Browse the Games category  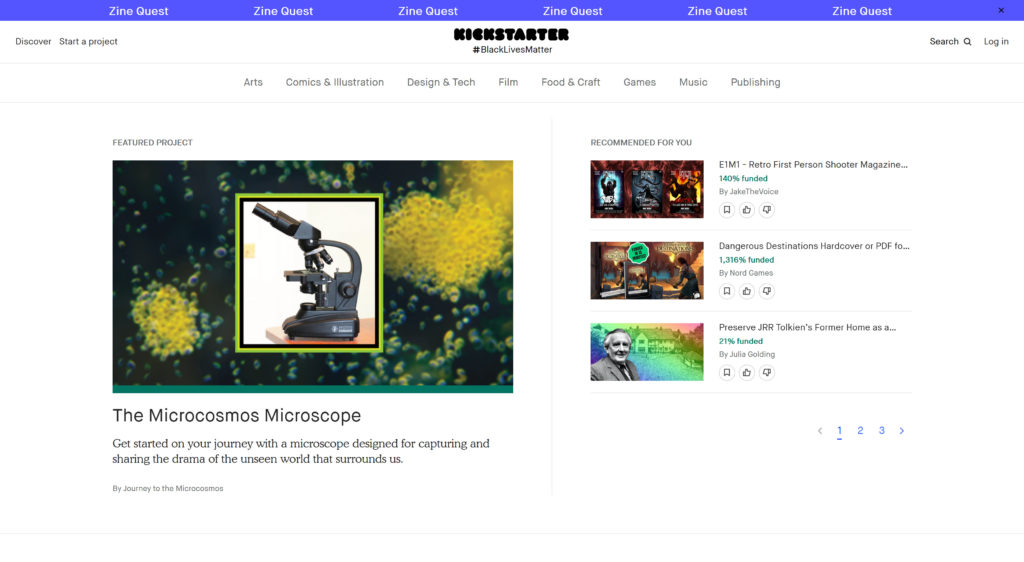(639, 82)
